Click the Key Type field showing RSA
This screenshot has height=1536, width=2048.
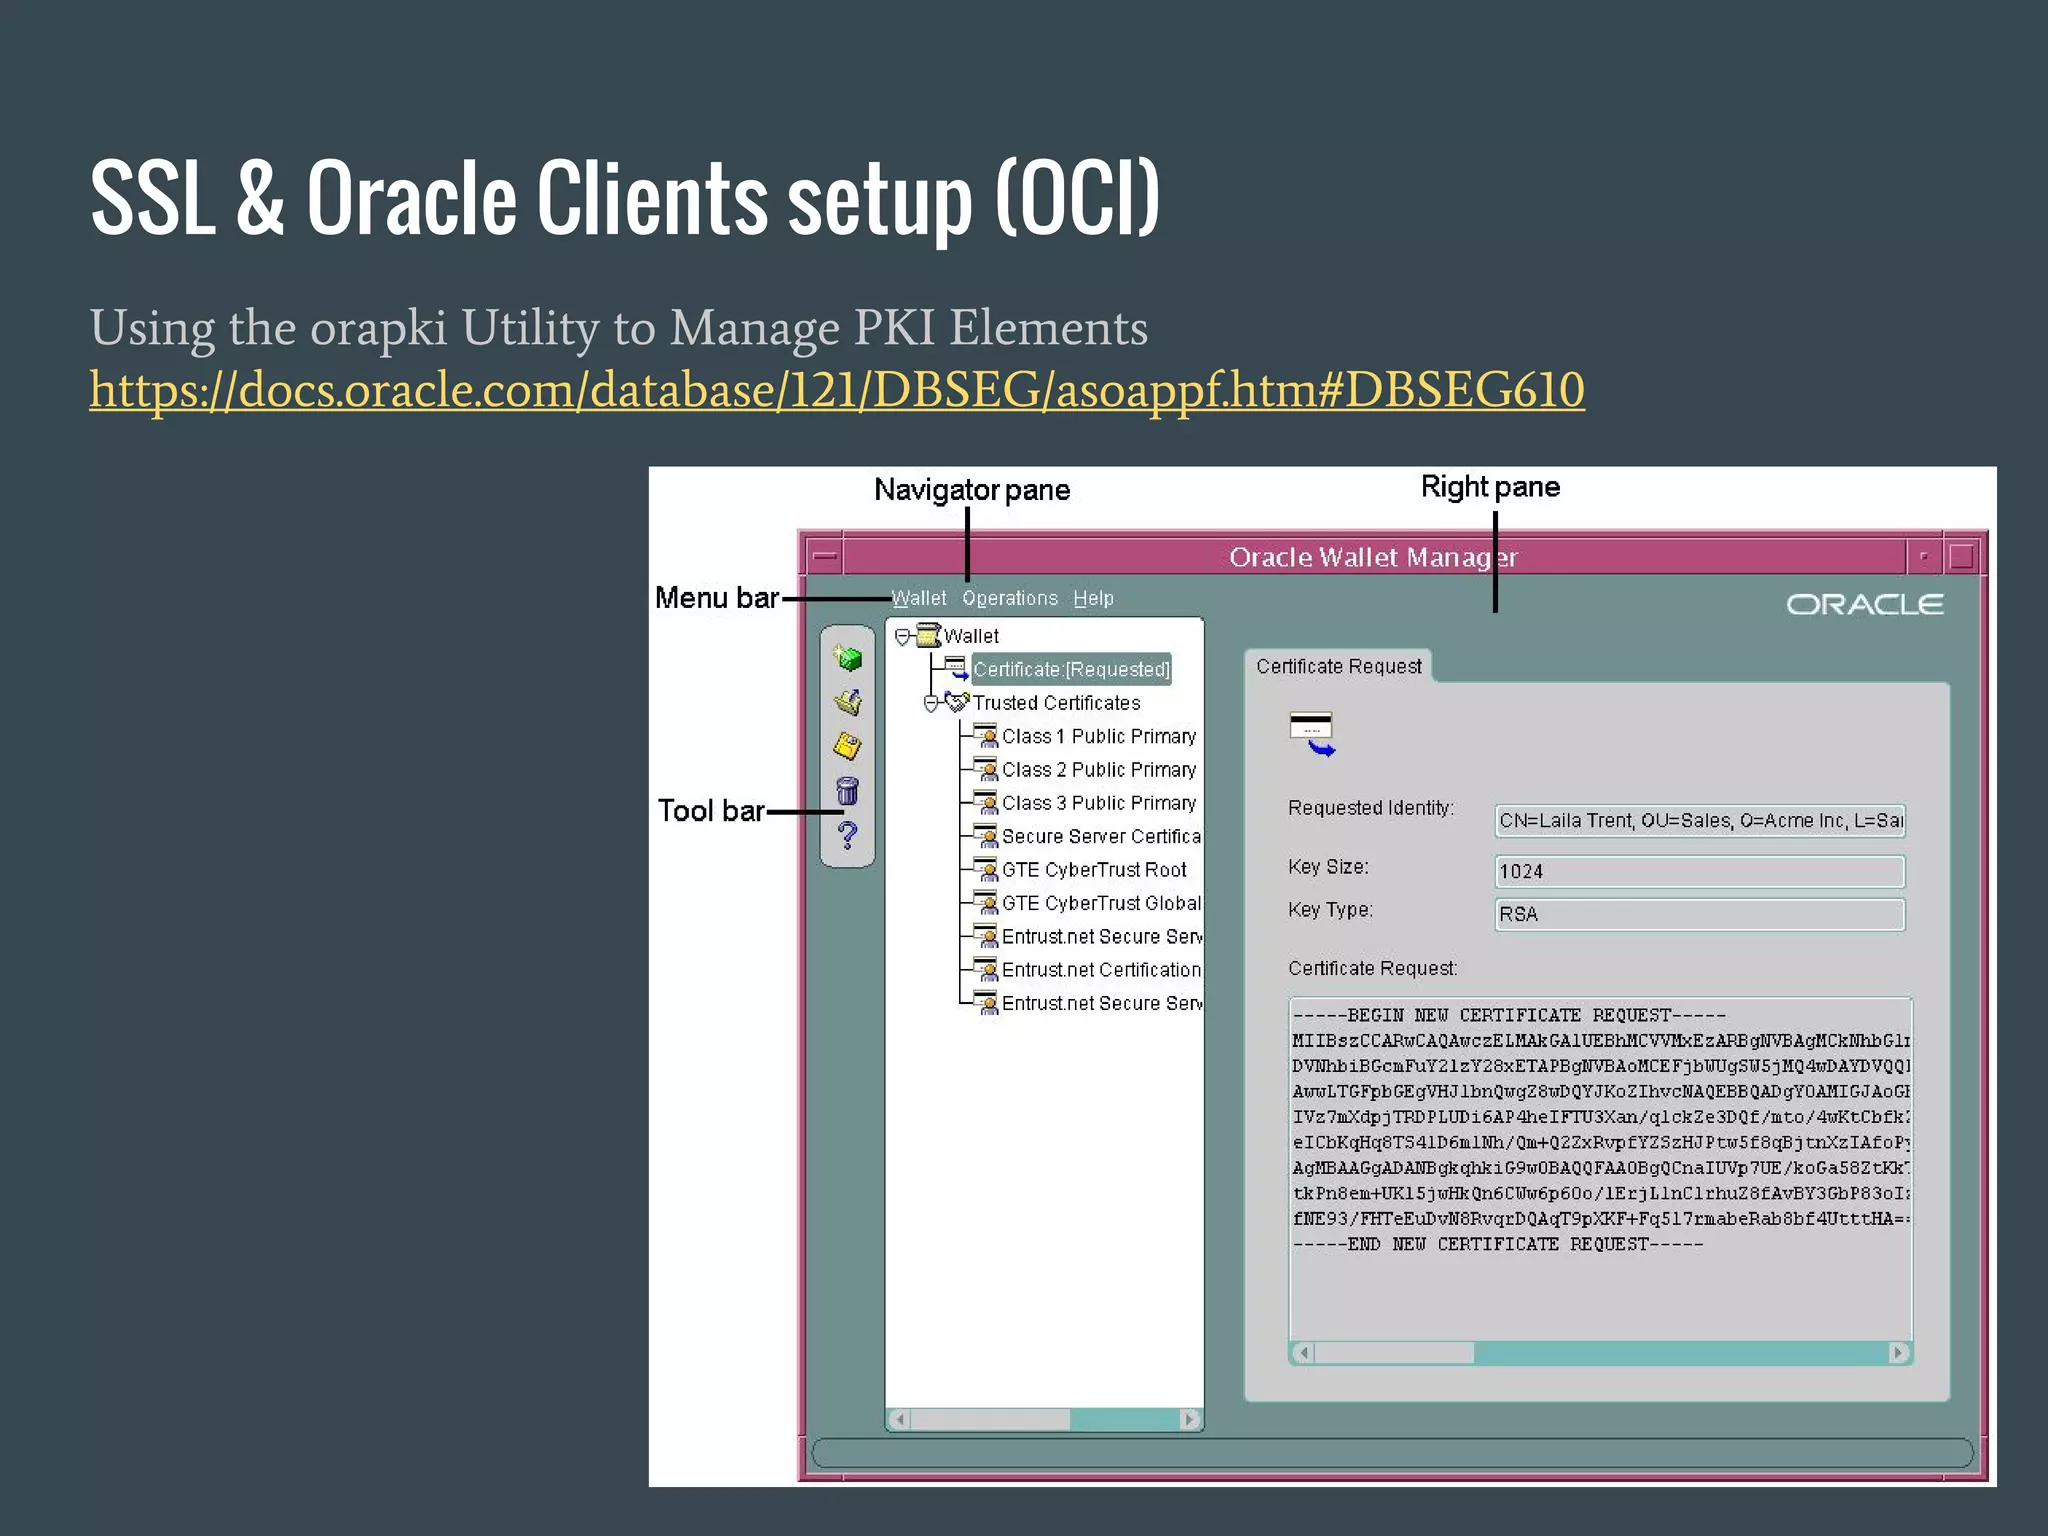[1700, 914]
